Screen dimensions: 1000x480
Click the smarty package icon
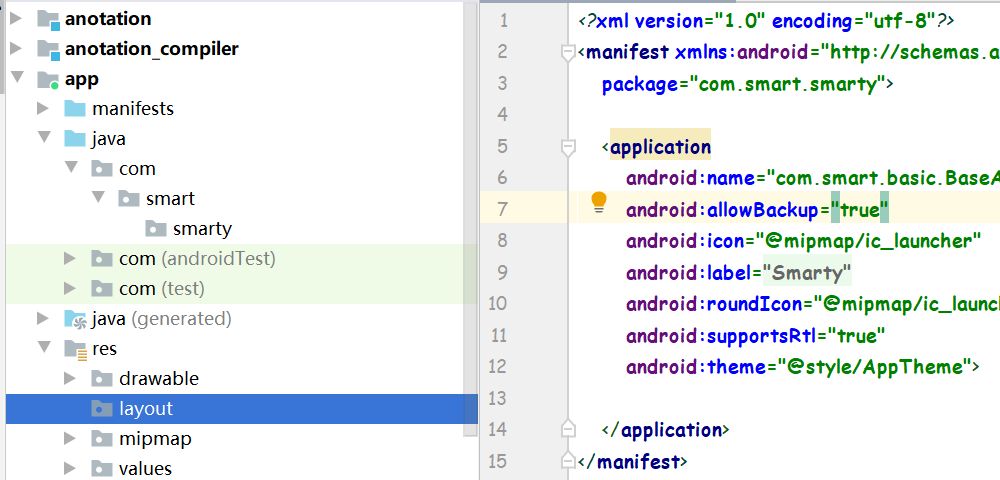tap(156, 228)
